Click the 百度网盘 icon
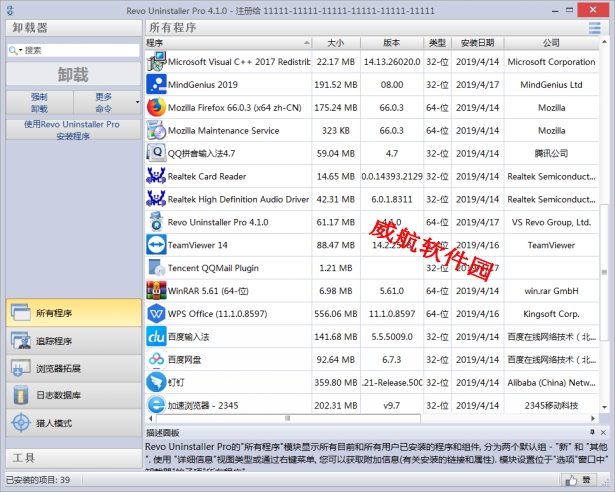This screenshot has width=615, height=492. pos(156,359)
